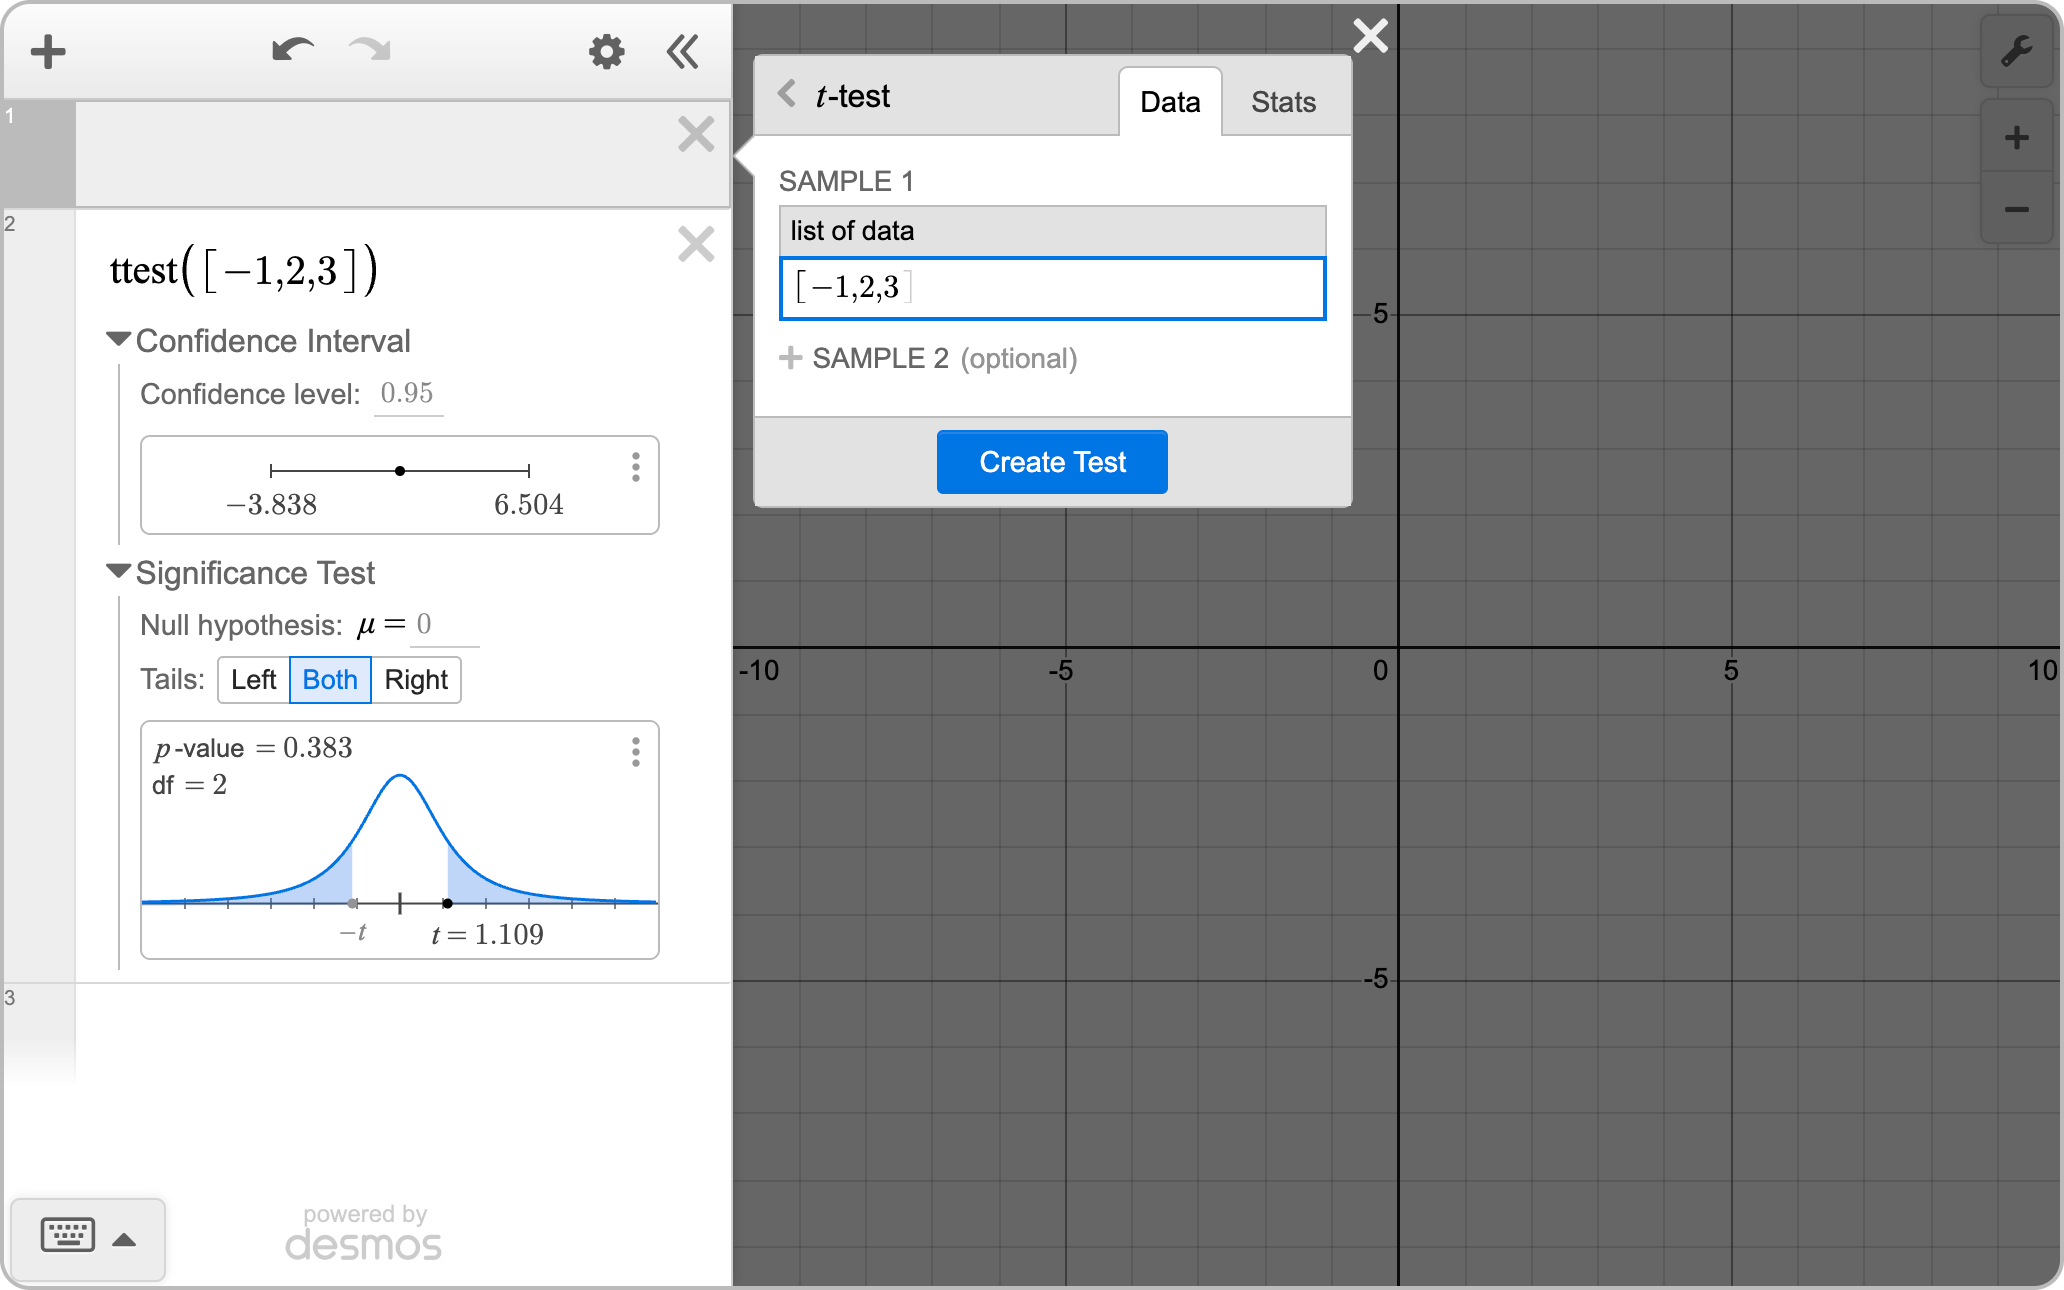2064x1290 pixels.
Task: Switch to the Data tab
Action: pos(1170,102)
